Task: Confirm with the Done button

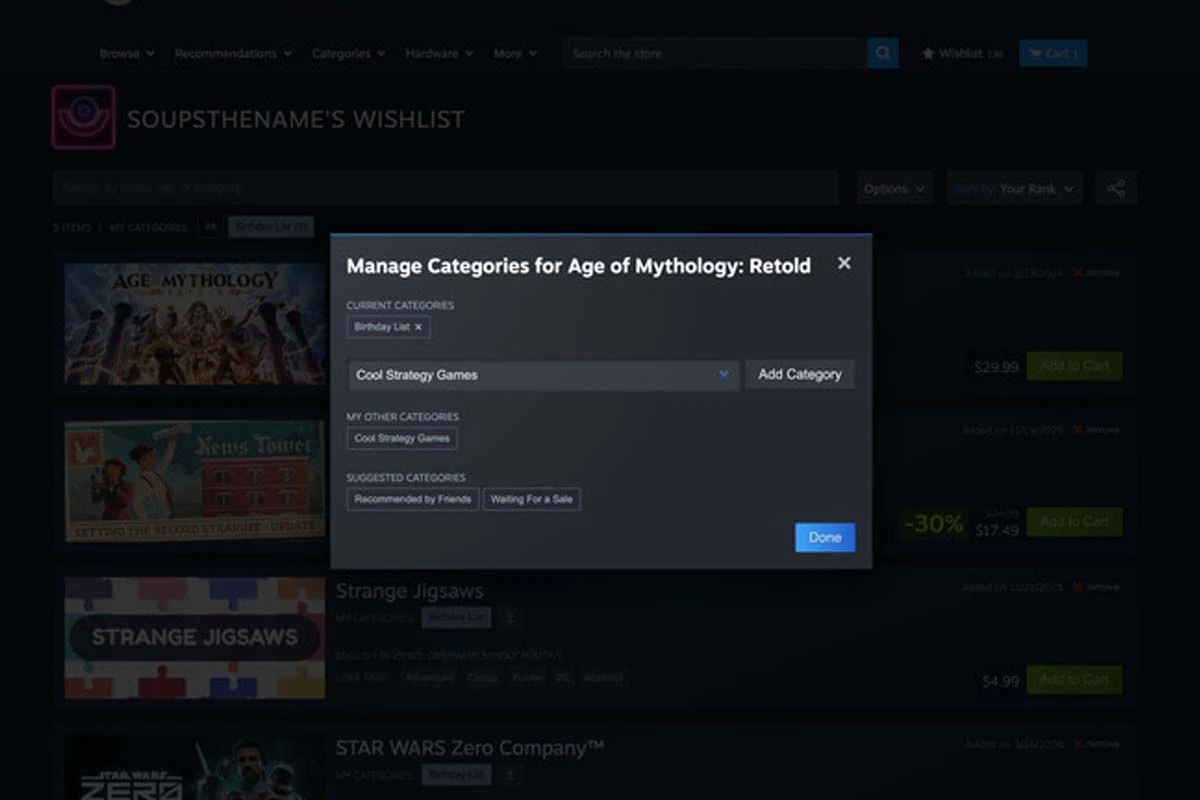Action: pyautogui.click(x=825, y=537)
